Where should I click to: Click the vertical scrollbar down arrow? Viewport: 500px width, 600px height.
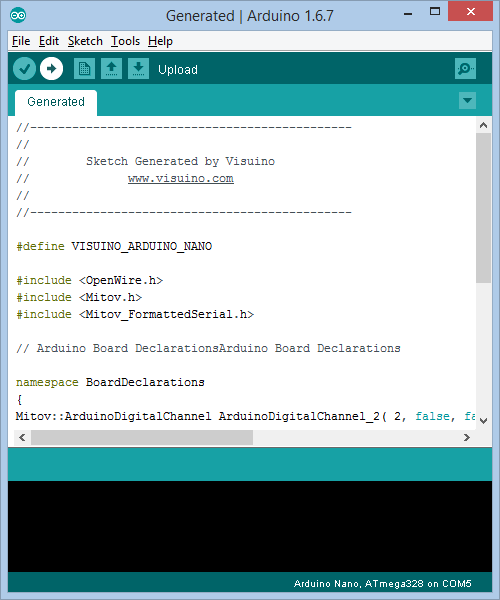pos(484,421)
